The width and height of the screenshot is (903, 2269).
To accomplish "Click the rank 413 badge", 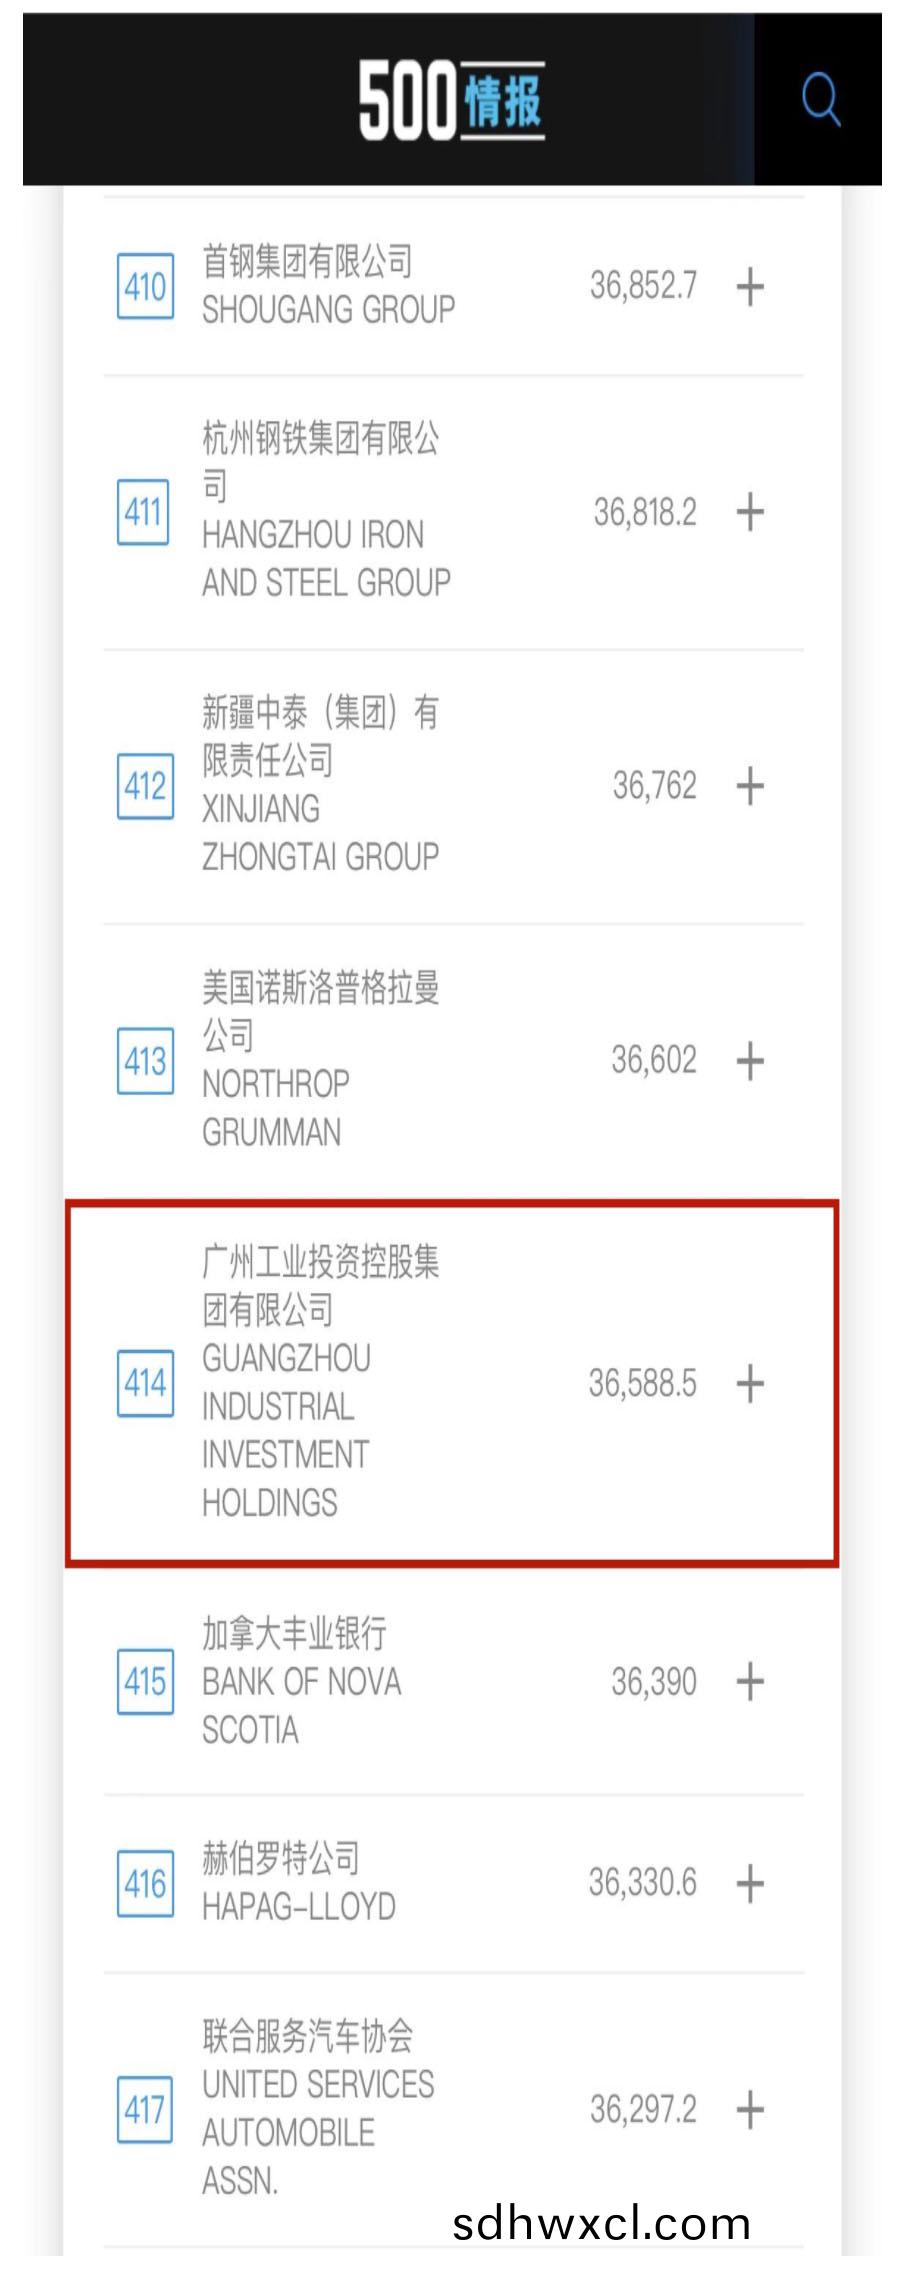I will (x=145, y=1061).
